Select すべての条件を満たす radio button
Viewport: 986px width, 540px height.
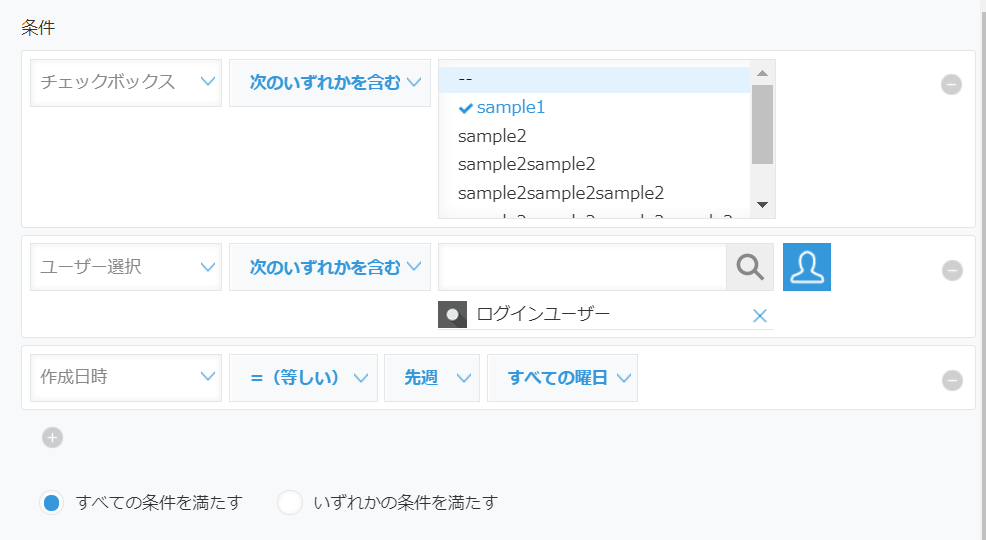pyautogui.click(x=52, y=502)
